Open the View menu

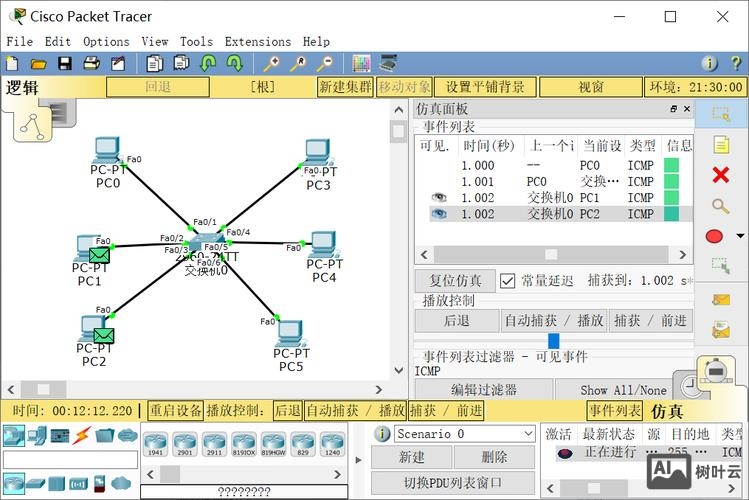tap(155, 42)
